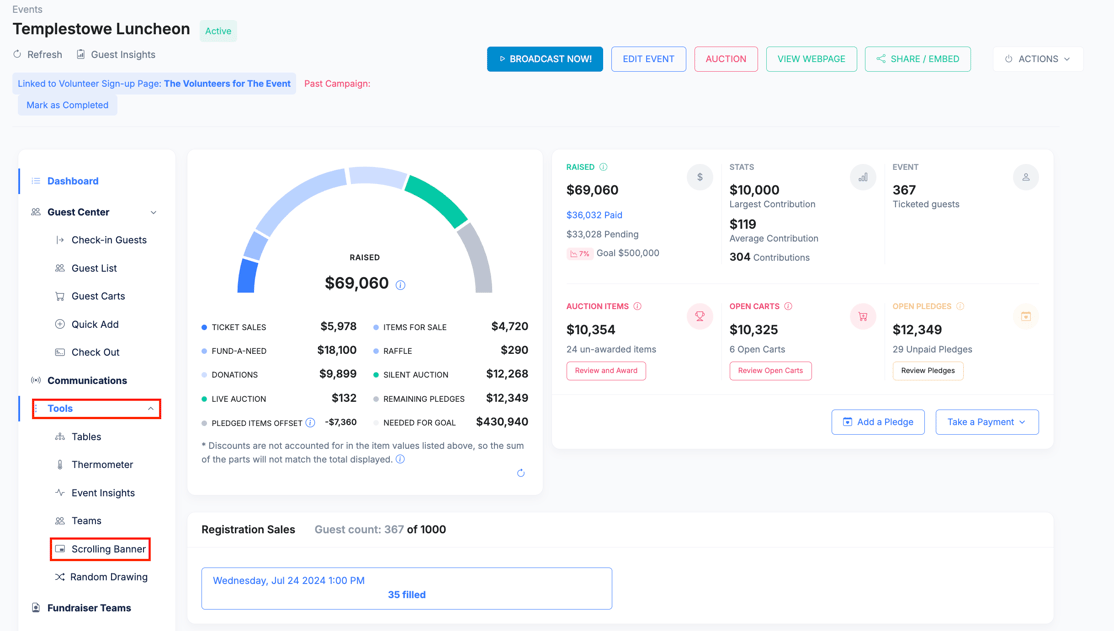Click the Refresh icon under the event title
The image size is (1114, 631).
coord(18,55)
